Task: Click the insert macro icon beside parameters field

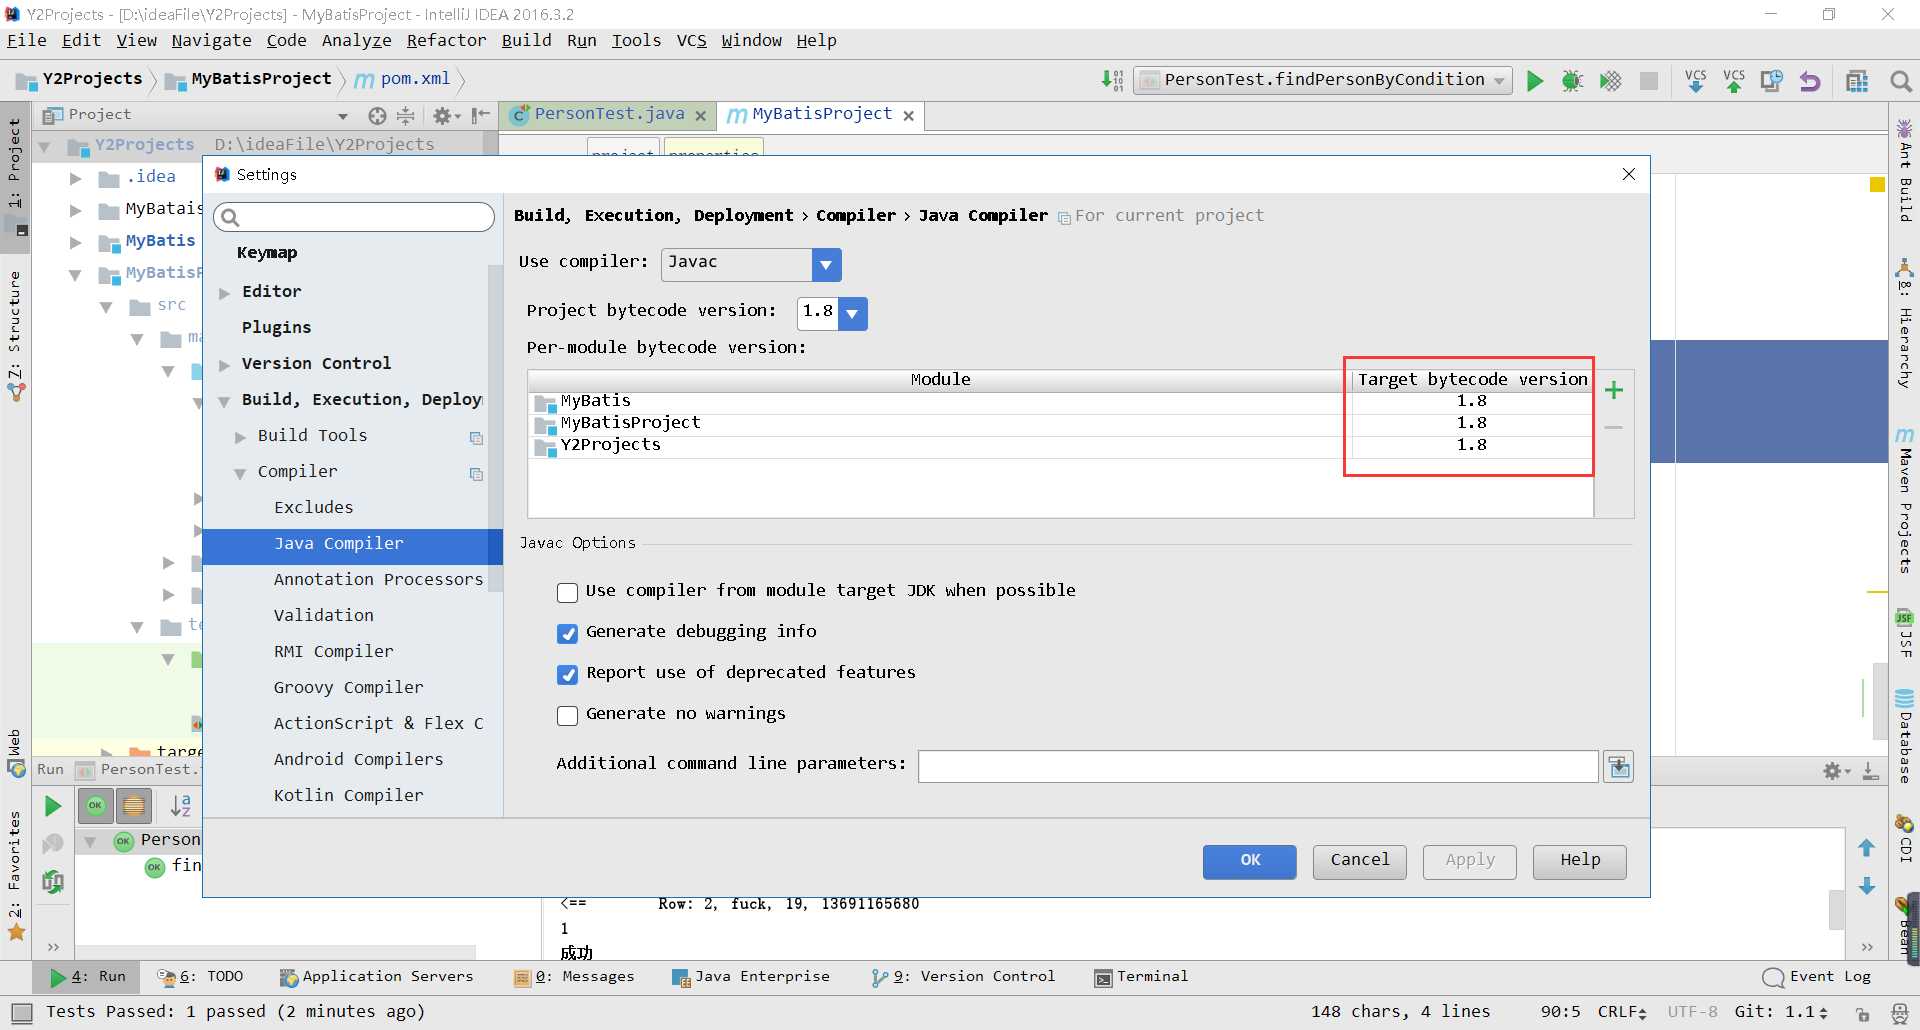Action: point(1619,767)
